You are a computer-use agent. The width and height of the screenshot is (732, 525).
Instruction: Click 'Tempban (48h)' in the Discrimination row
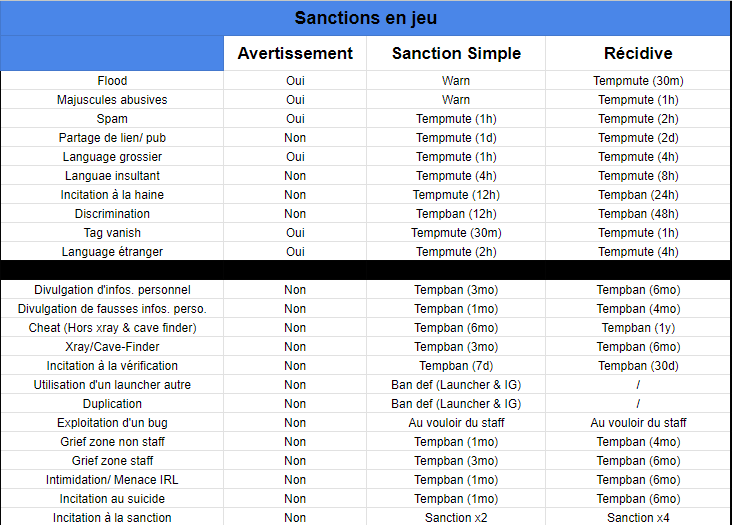638,214
